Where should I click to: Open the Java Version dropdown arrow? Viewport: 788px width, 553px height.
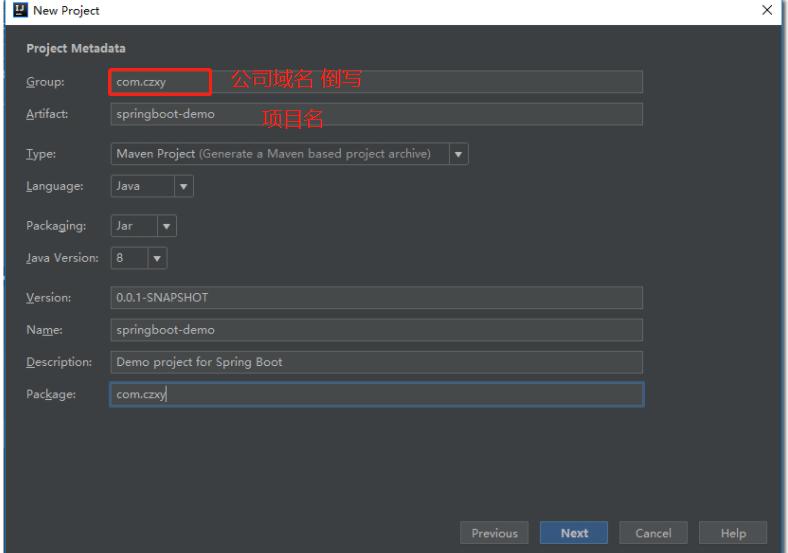157,258
